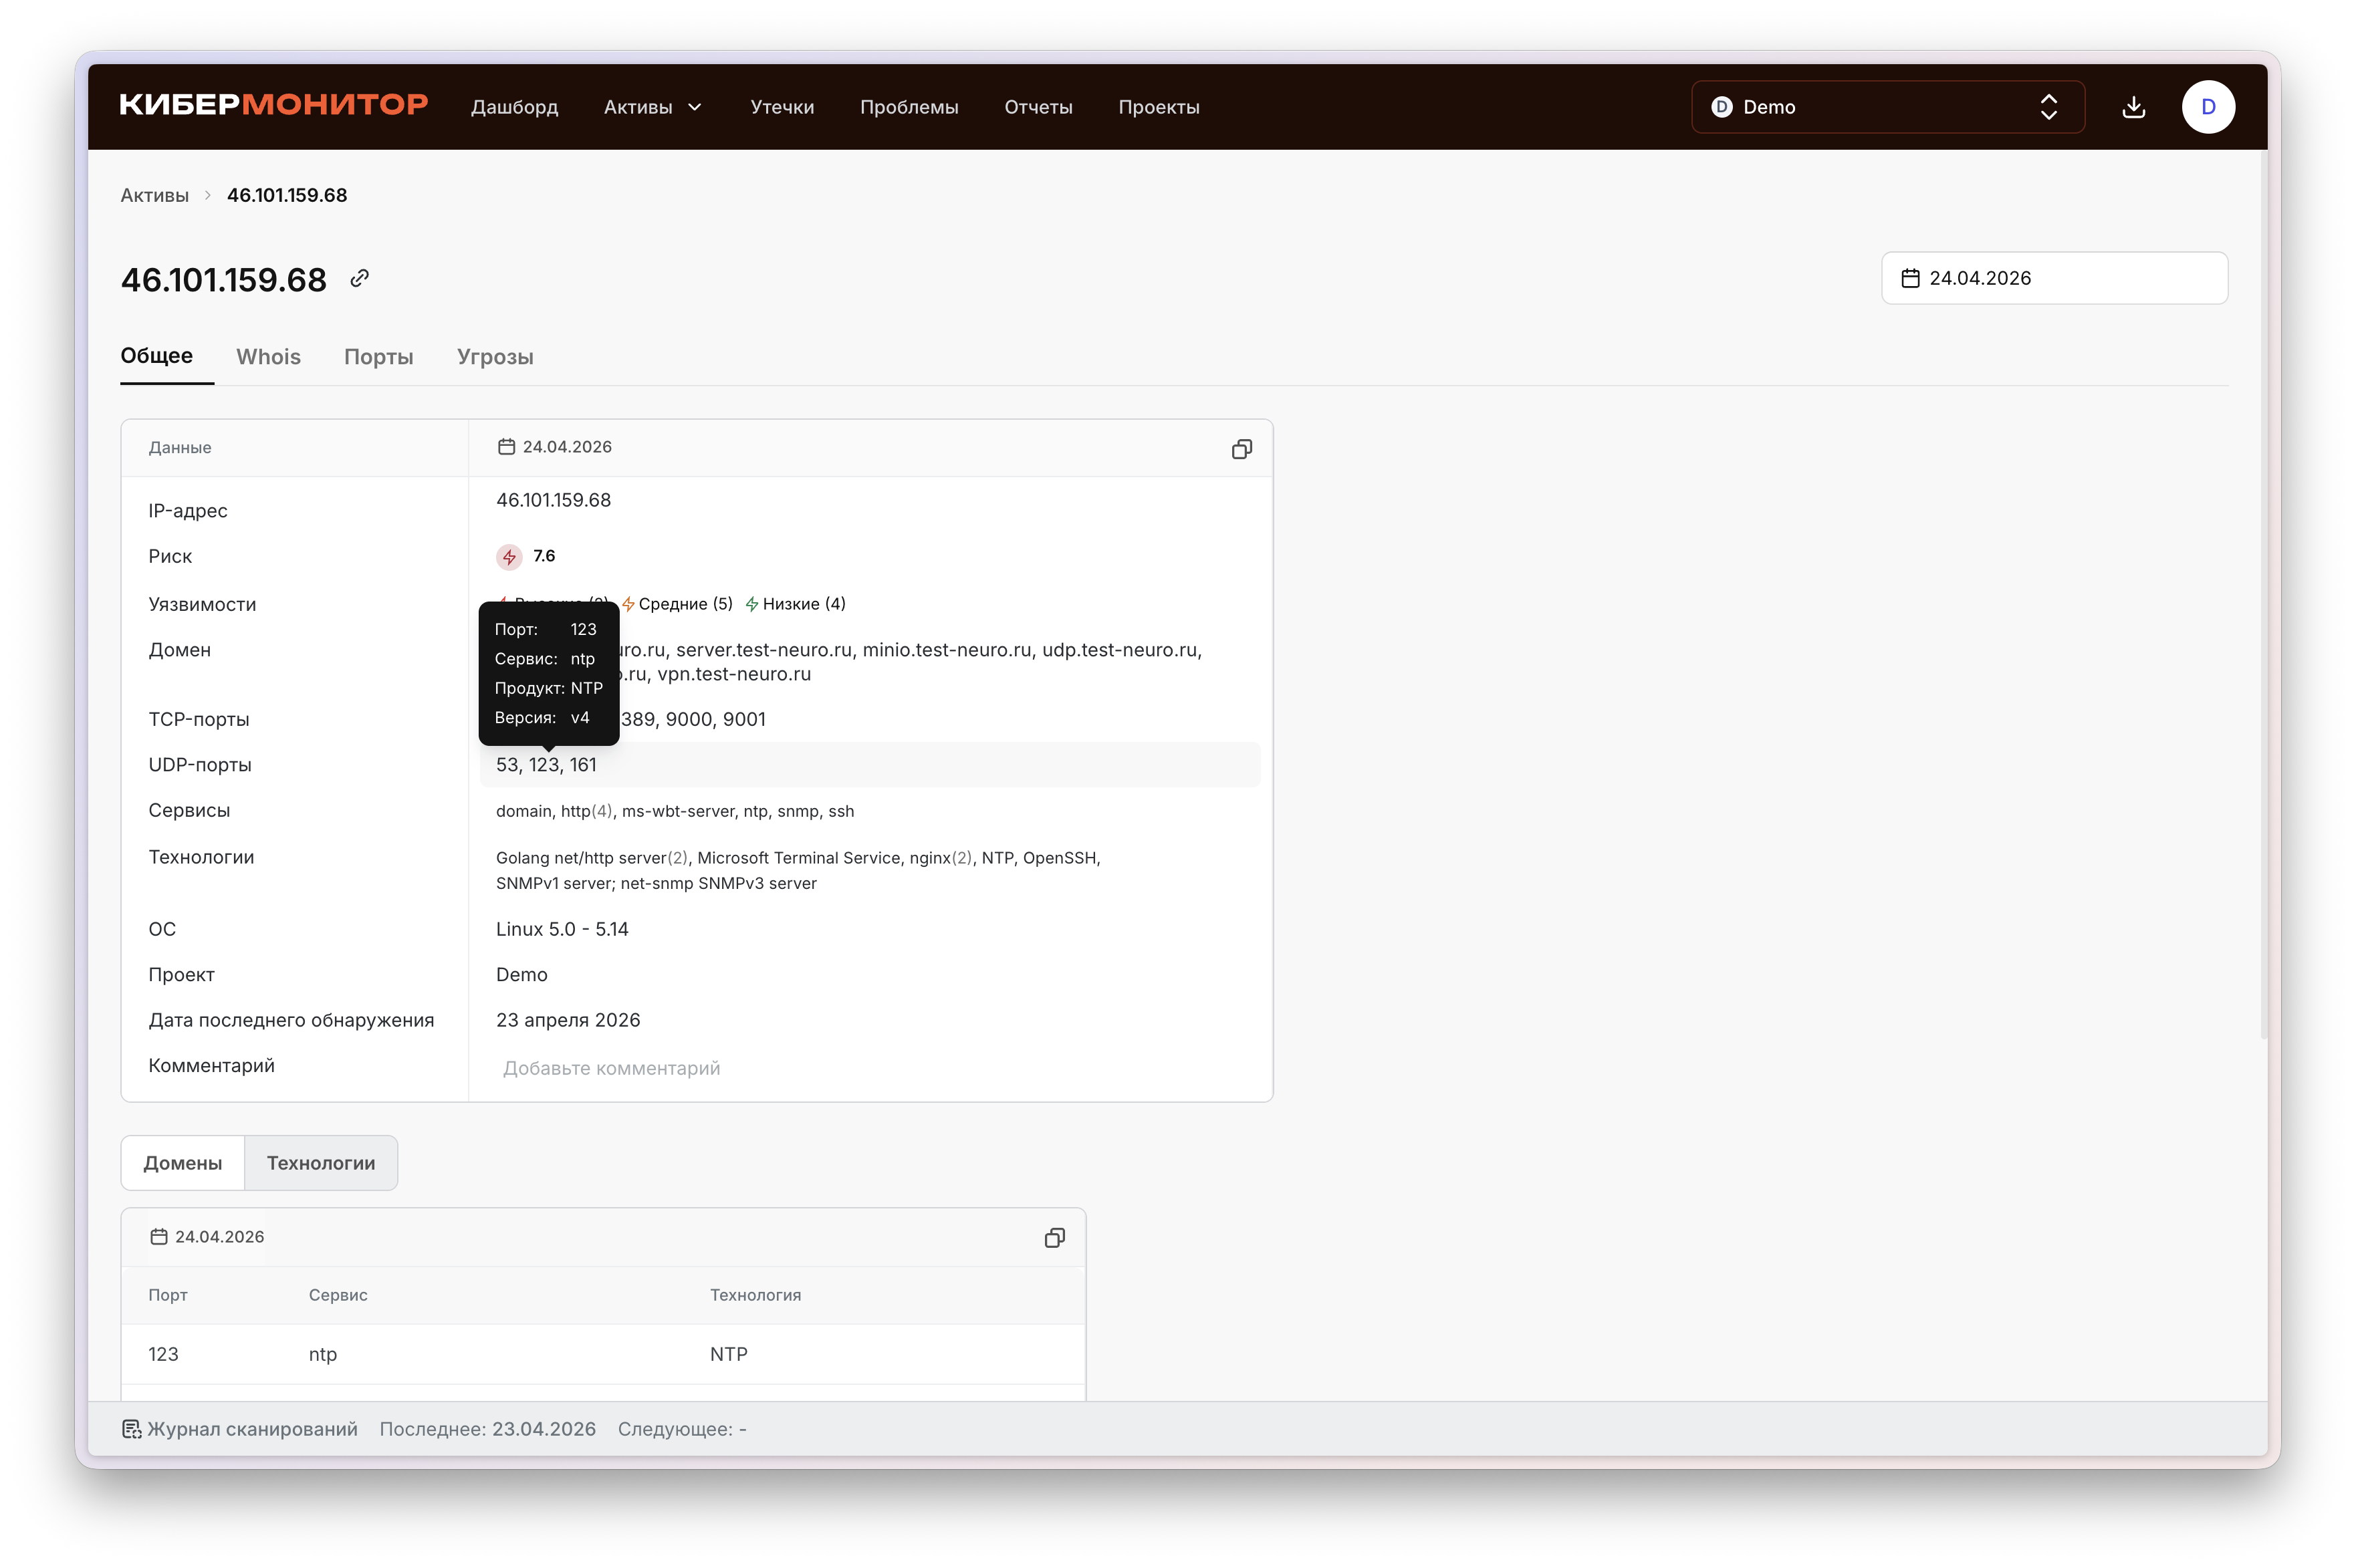Click the download icon in header
2356x1568 pixels.
click(x=2133, y=107)
